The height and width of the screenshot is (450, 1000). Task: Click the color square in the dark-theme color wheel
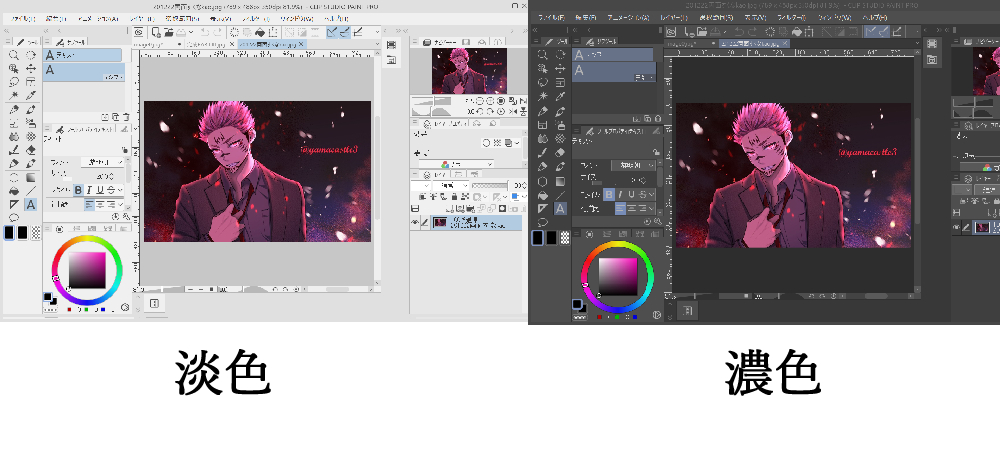(617, 277)
